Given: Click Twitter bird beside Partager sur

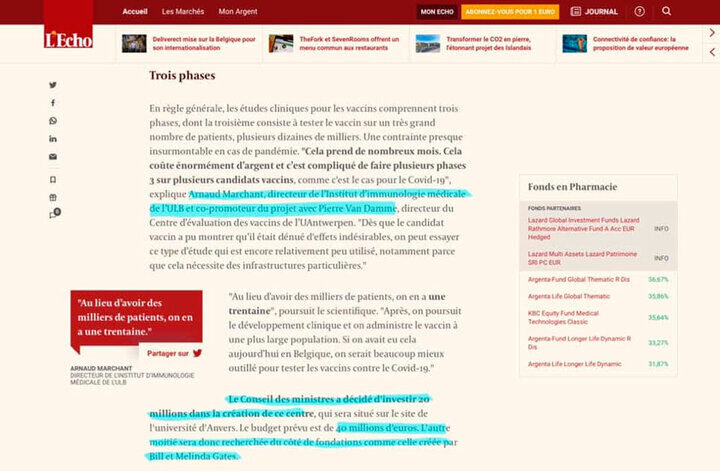Looking at the screenshot, I should (x=197, y=353).
